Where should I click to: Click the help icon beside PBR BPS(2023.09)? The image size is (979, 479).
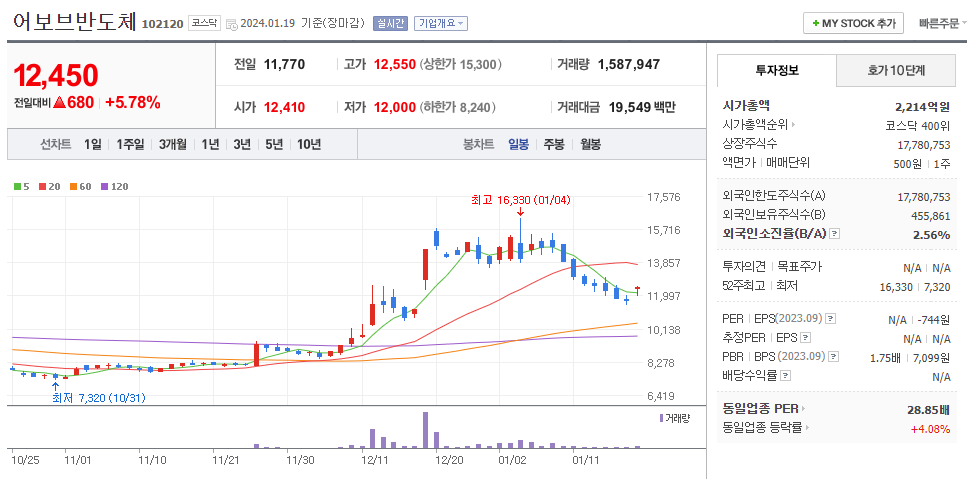tap(833, 357)
